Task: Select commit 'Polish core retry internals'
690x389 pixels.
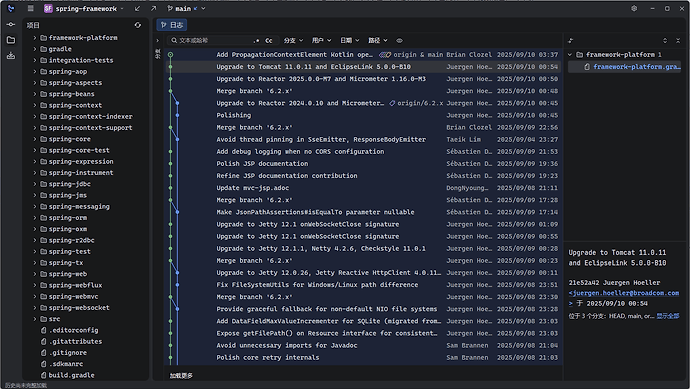Action: tap(363, 357)
